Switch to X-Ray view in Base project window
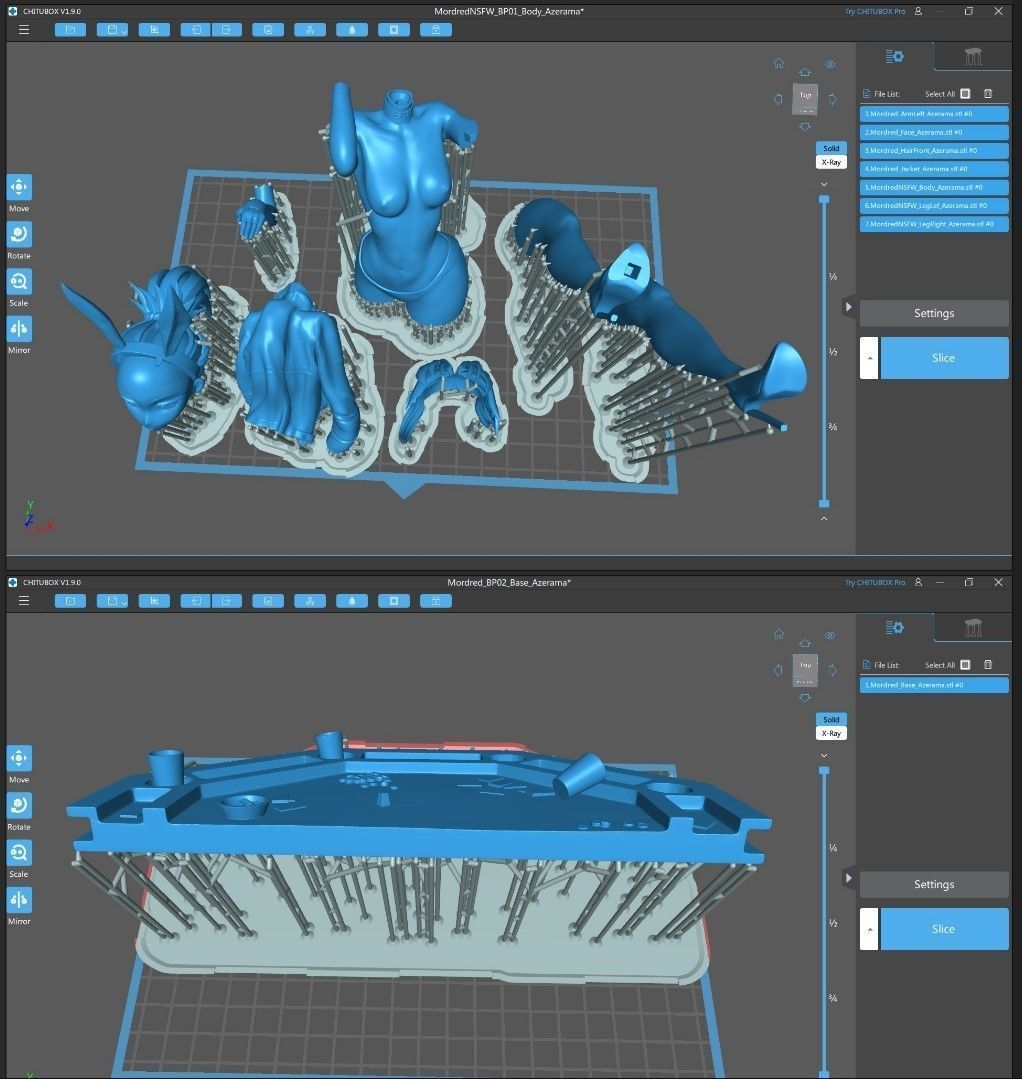Screen dimensions: 1022x1079 tap(831, 734)
